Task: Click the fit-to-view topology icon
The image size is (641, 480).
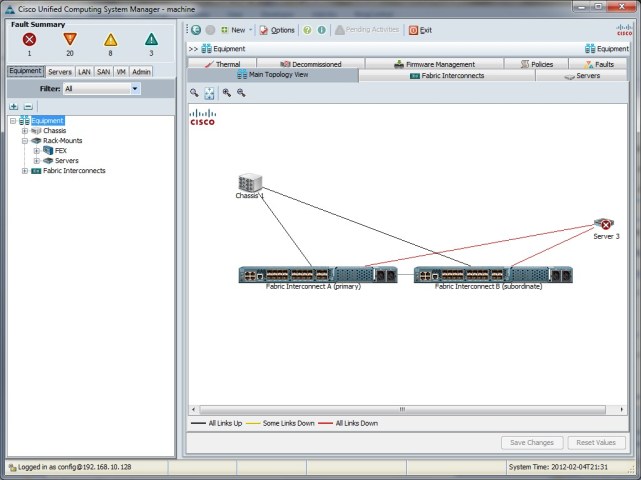Action: 209,93
